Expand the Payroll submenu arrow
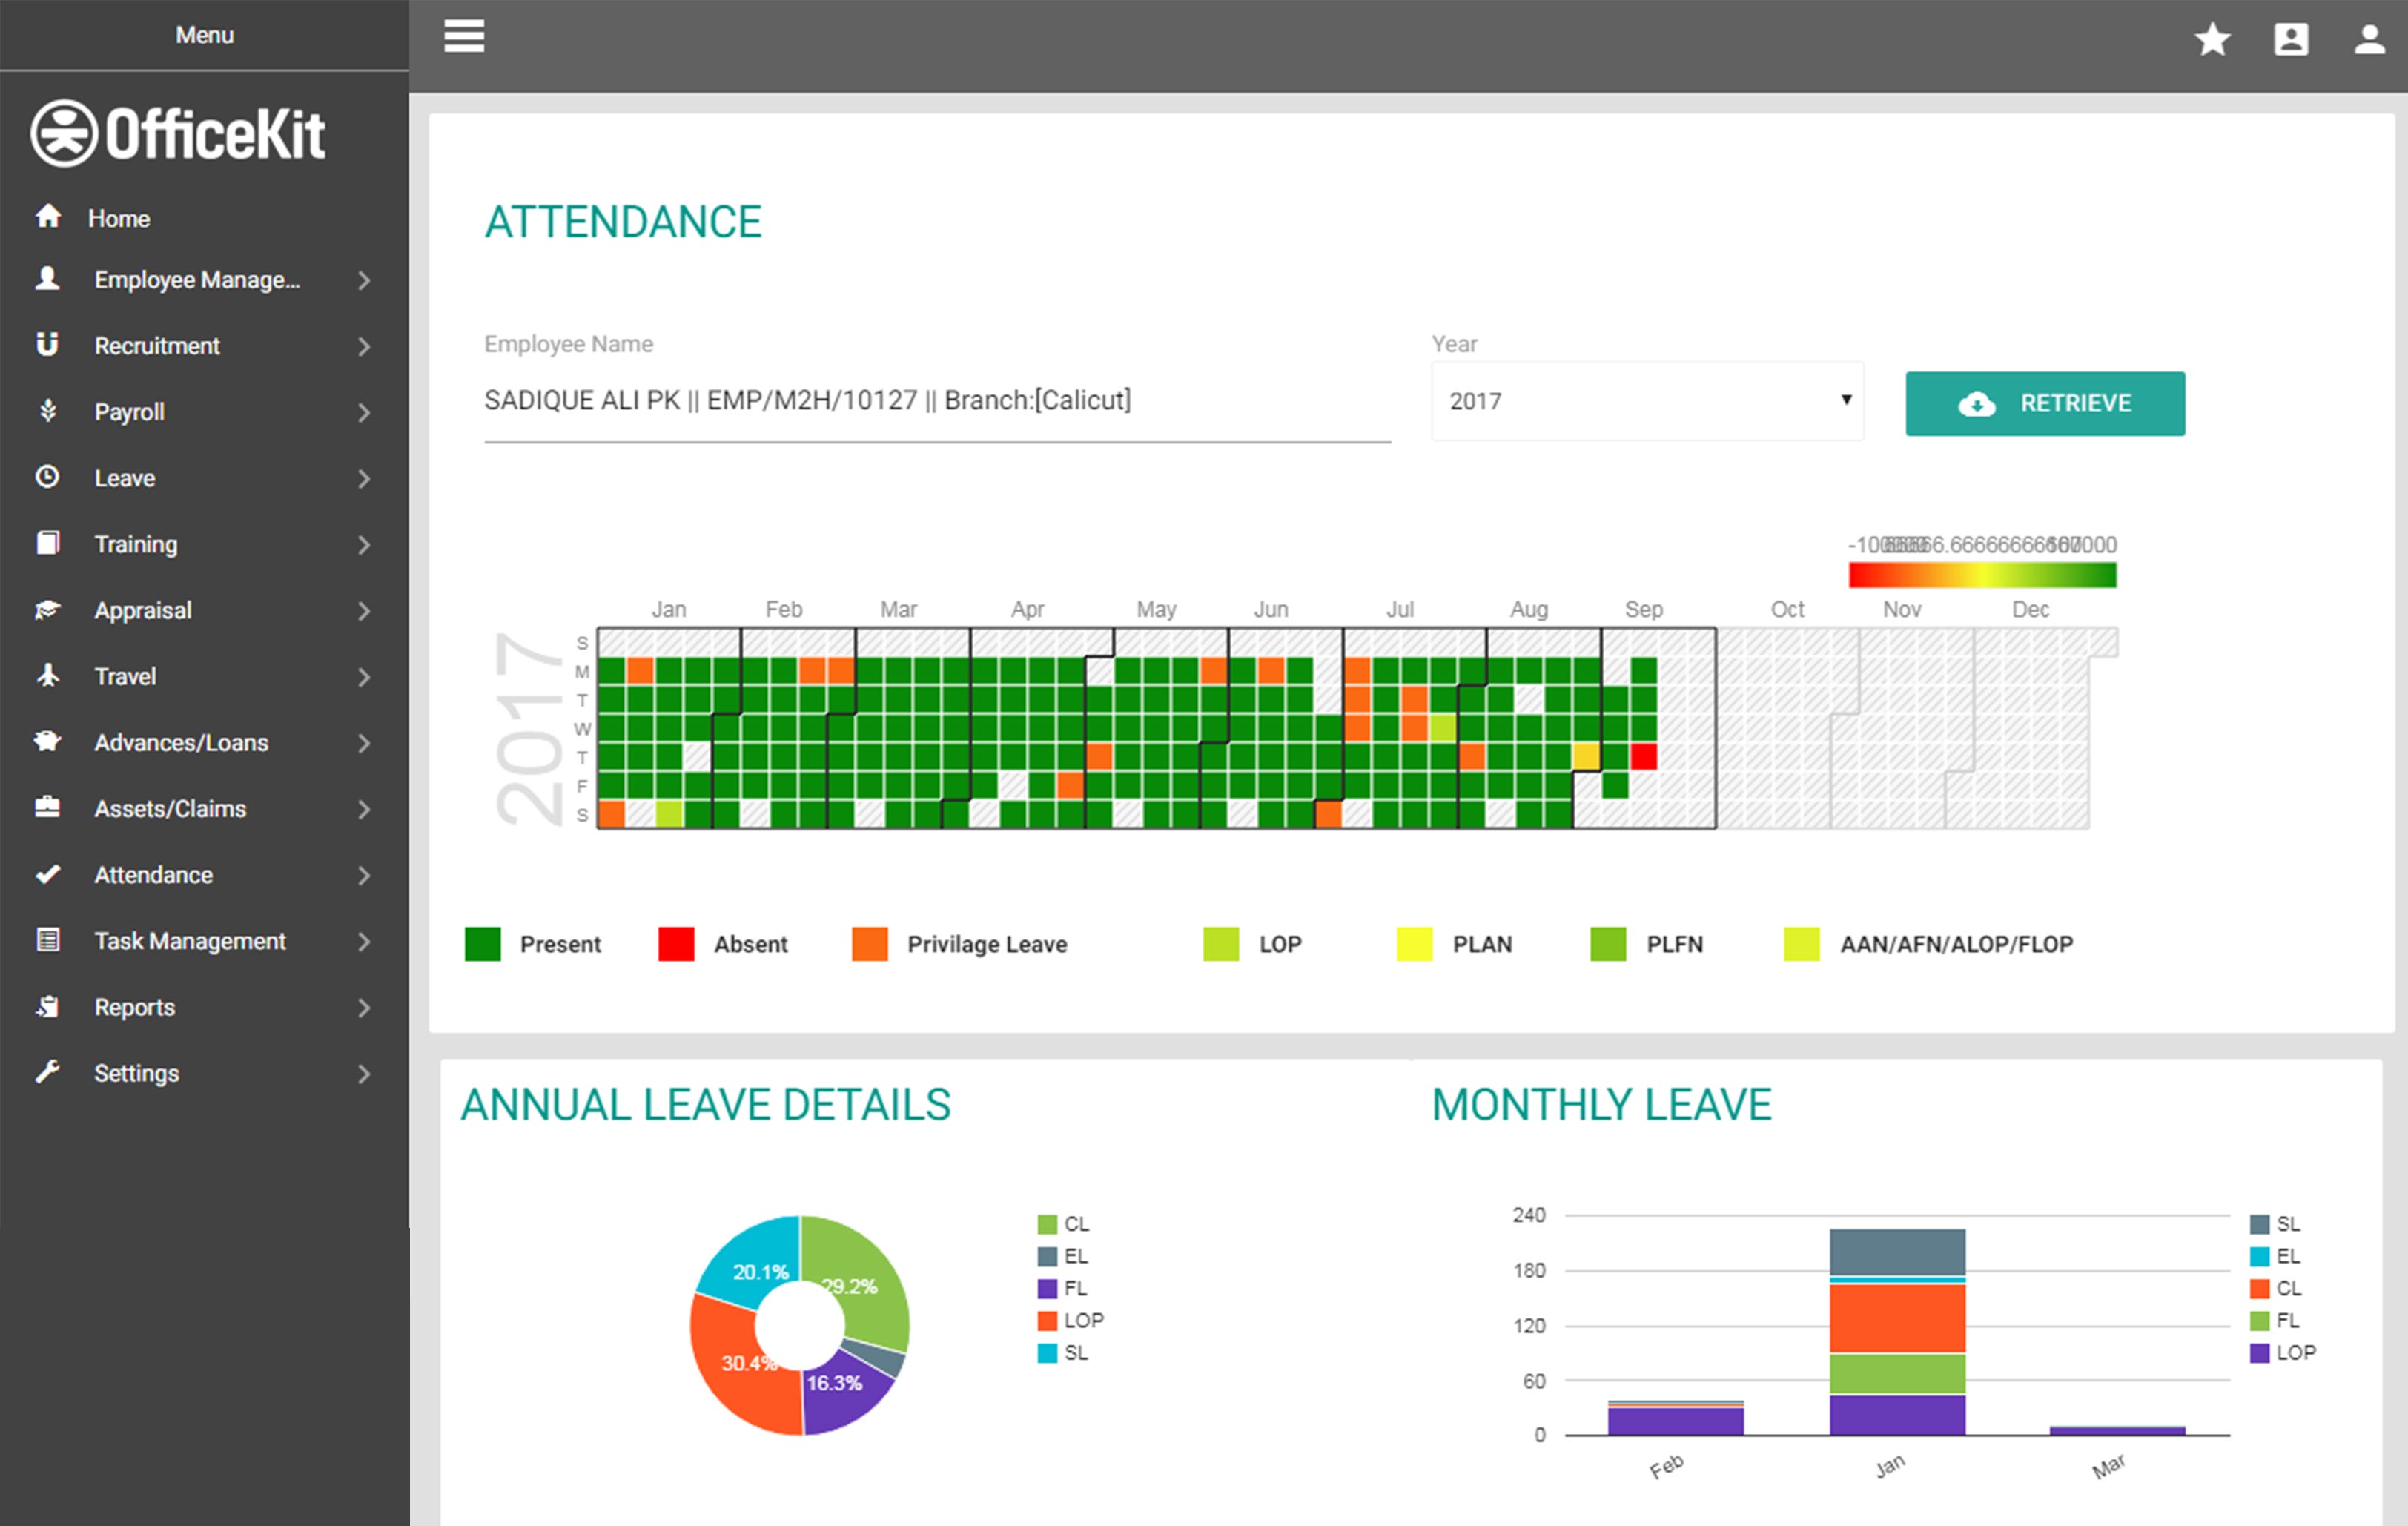 pos(364,413)
